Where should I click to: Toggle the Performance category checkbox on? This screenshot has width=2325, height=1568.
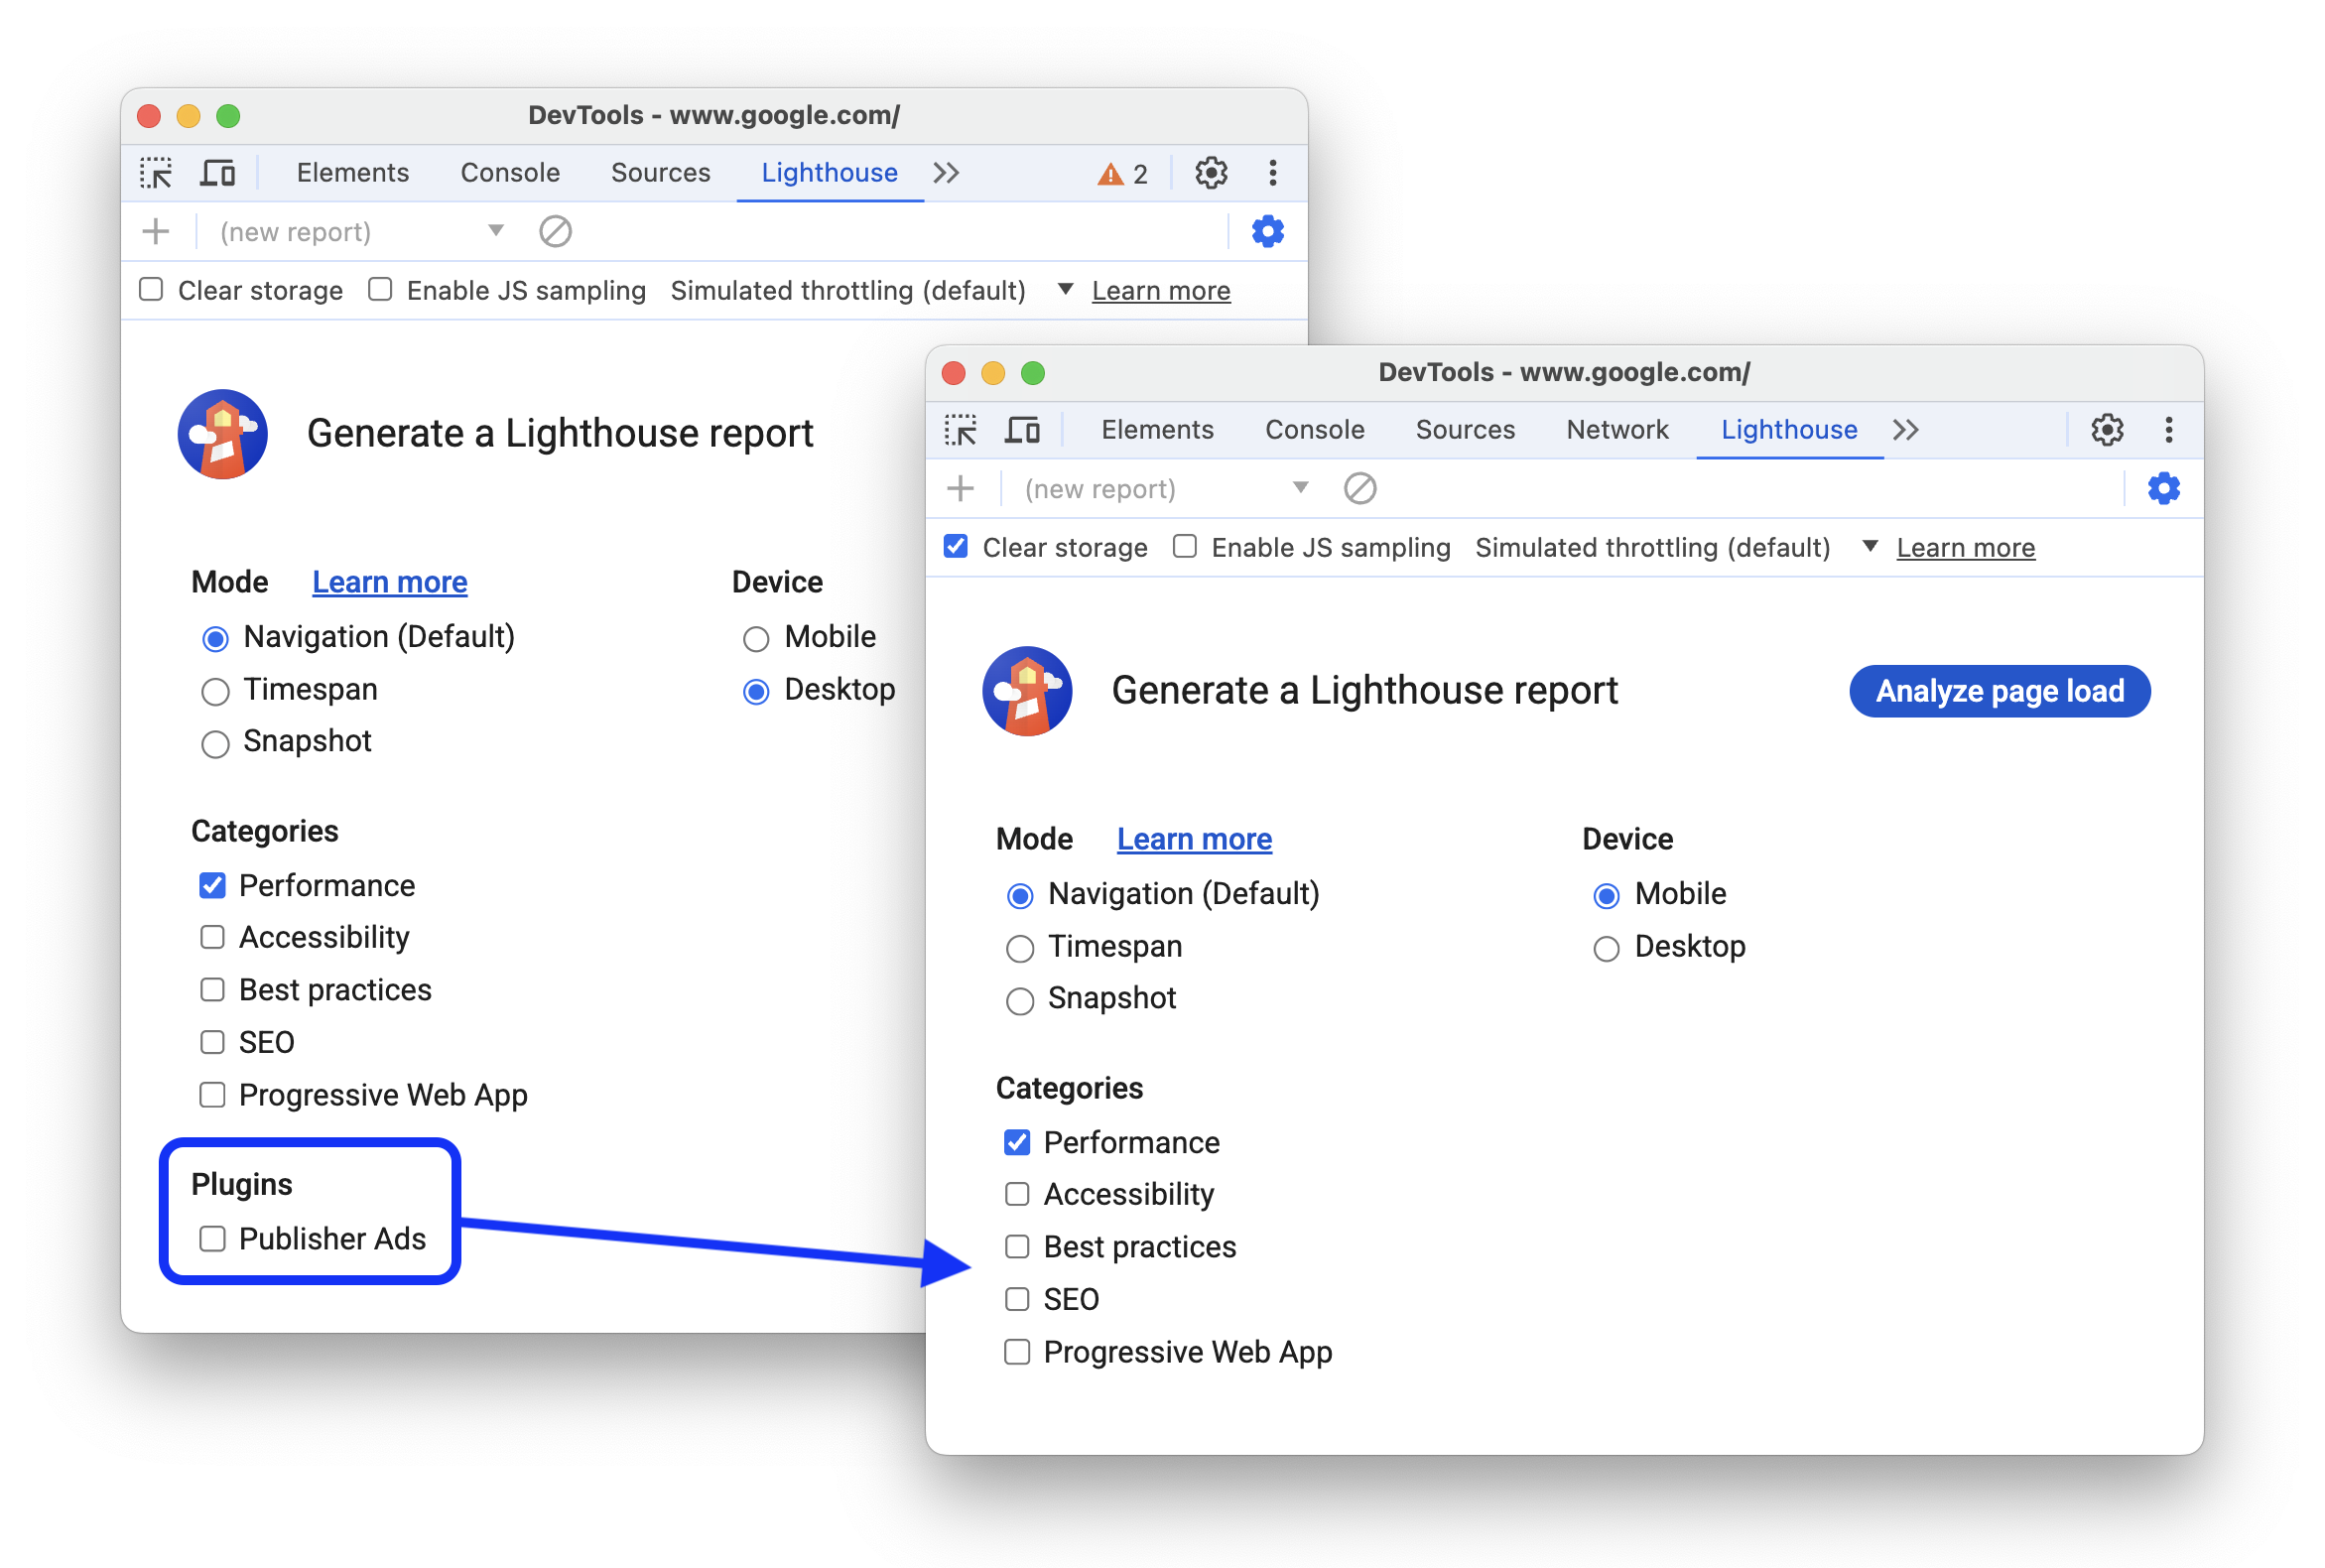point(1016,1142)
